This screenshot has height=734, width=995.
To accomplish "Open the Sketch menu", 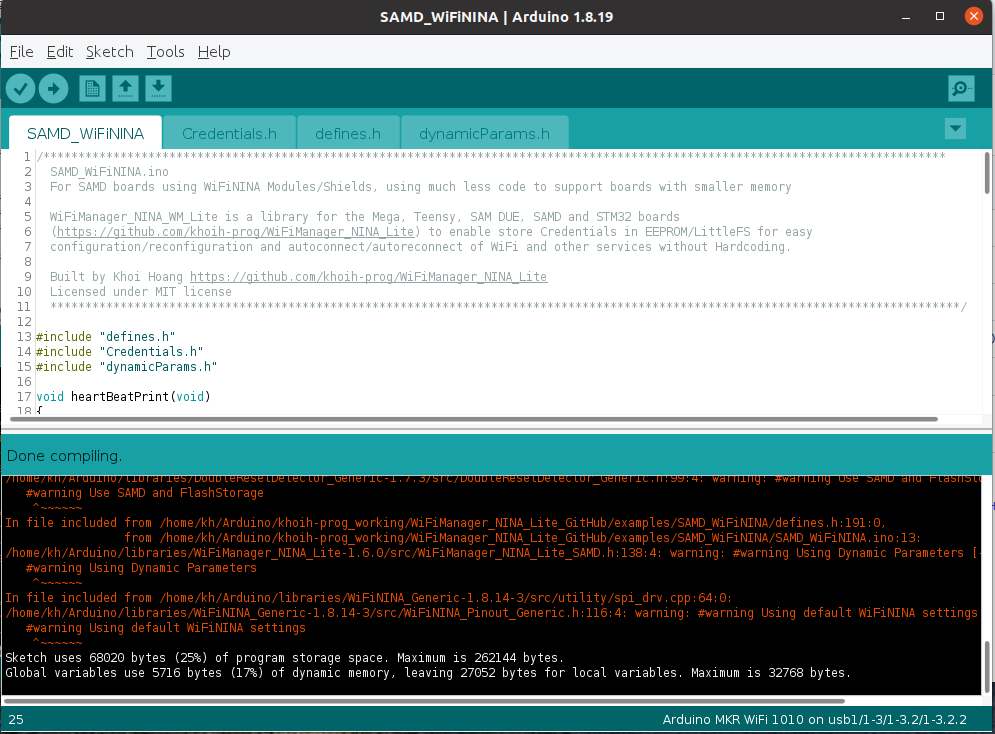I will (109, 51).
